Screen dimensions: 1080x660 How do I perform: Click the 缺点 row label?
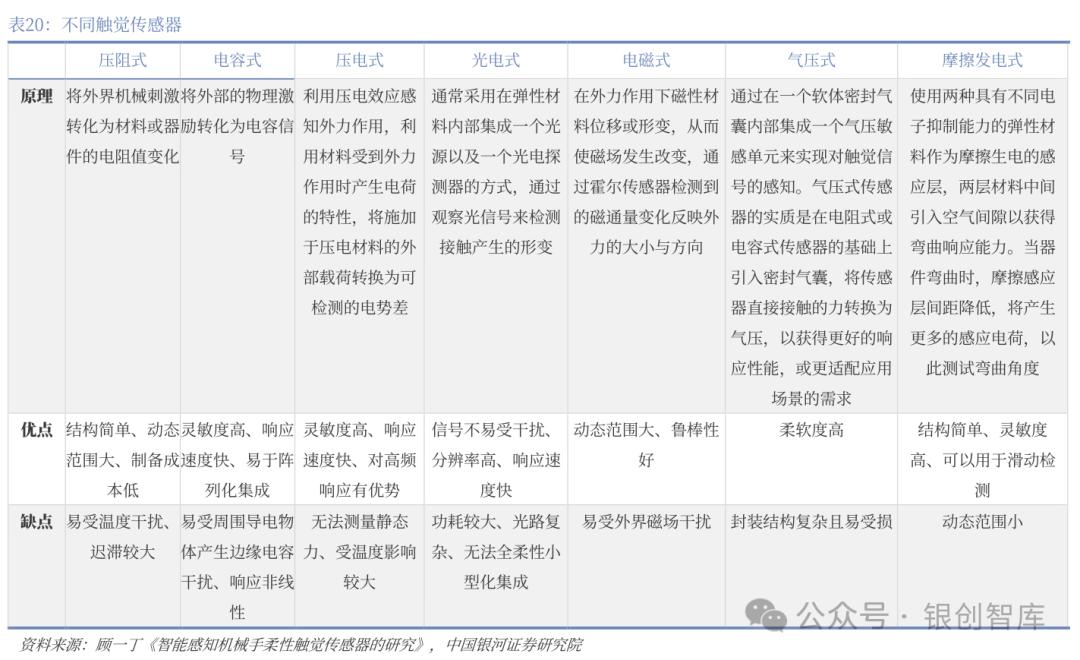coord(37,522)
